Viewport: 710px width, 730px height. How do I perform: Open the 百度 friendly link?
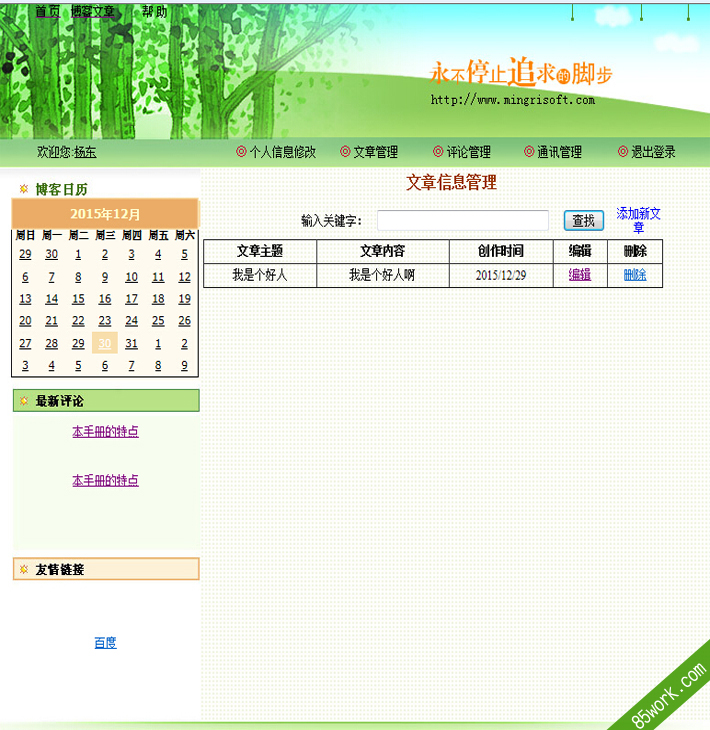105,642
